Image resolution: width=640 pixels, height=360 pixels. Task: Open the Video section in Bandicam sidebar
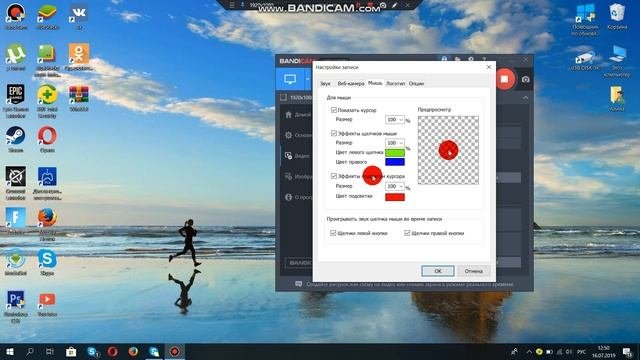pyautogui.click(x=297, y=156)
